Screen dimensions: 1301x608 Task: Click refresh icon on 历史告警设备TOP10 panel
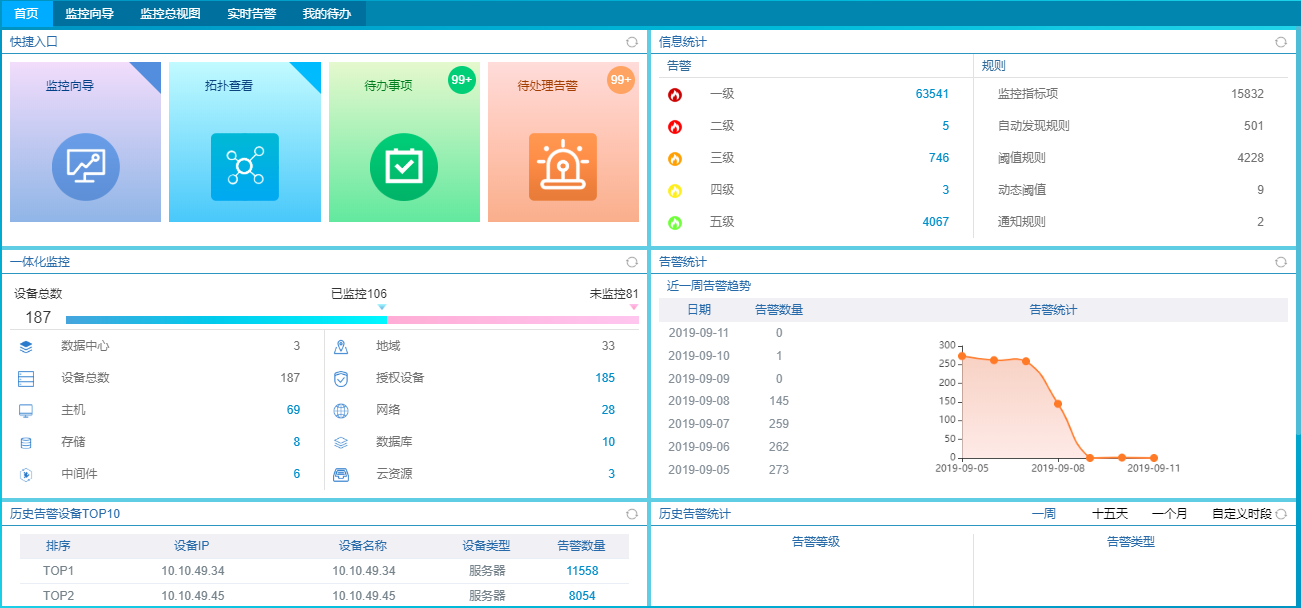[x=631, y=514]
